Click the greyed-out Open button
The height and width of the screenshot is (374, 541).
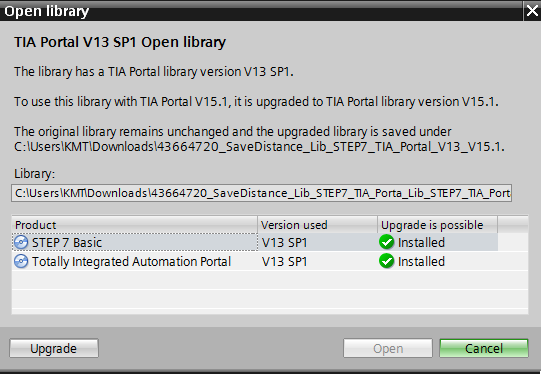[x=387, y=348]
